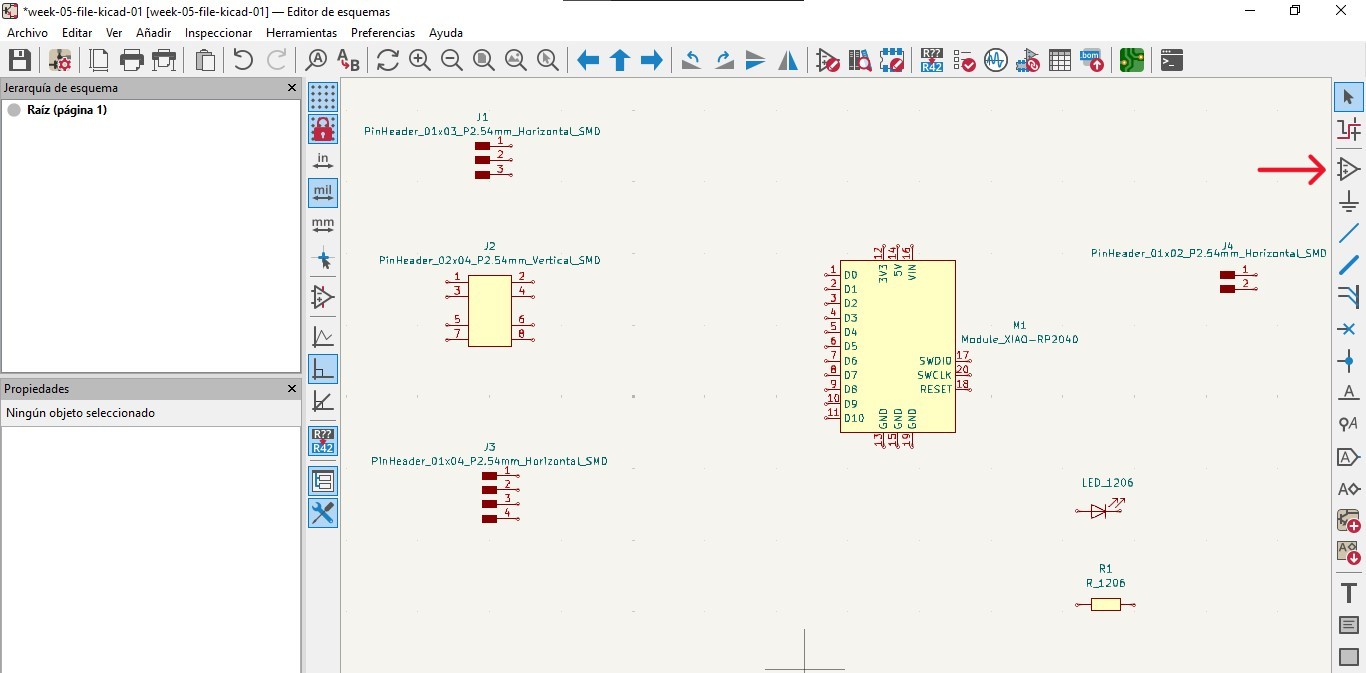The height and width of the screenshot is (673, 1366).
Task: Open the SPICE simulator
Action: (x=996, y=60)
